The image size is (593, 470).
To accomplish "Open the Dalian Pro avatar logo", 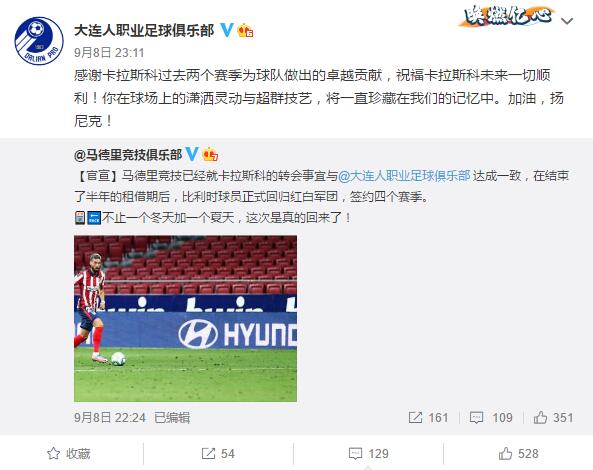I will (x=39, y=41).
